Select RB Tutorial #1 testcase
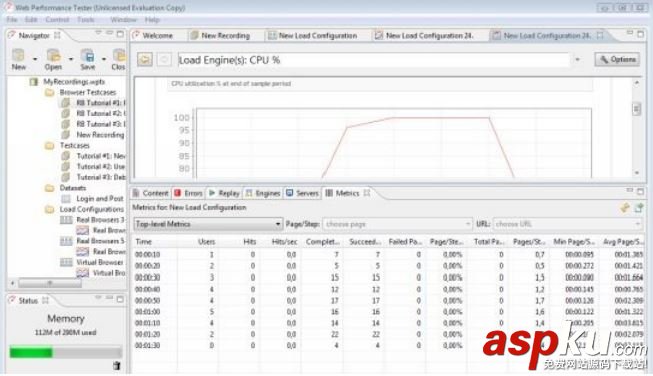653x376 pixels. (100, 102)
